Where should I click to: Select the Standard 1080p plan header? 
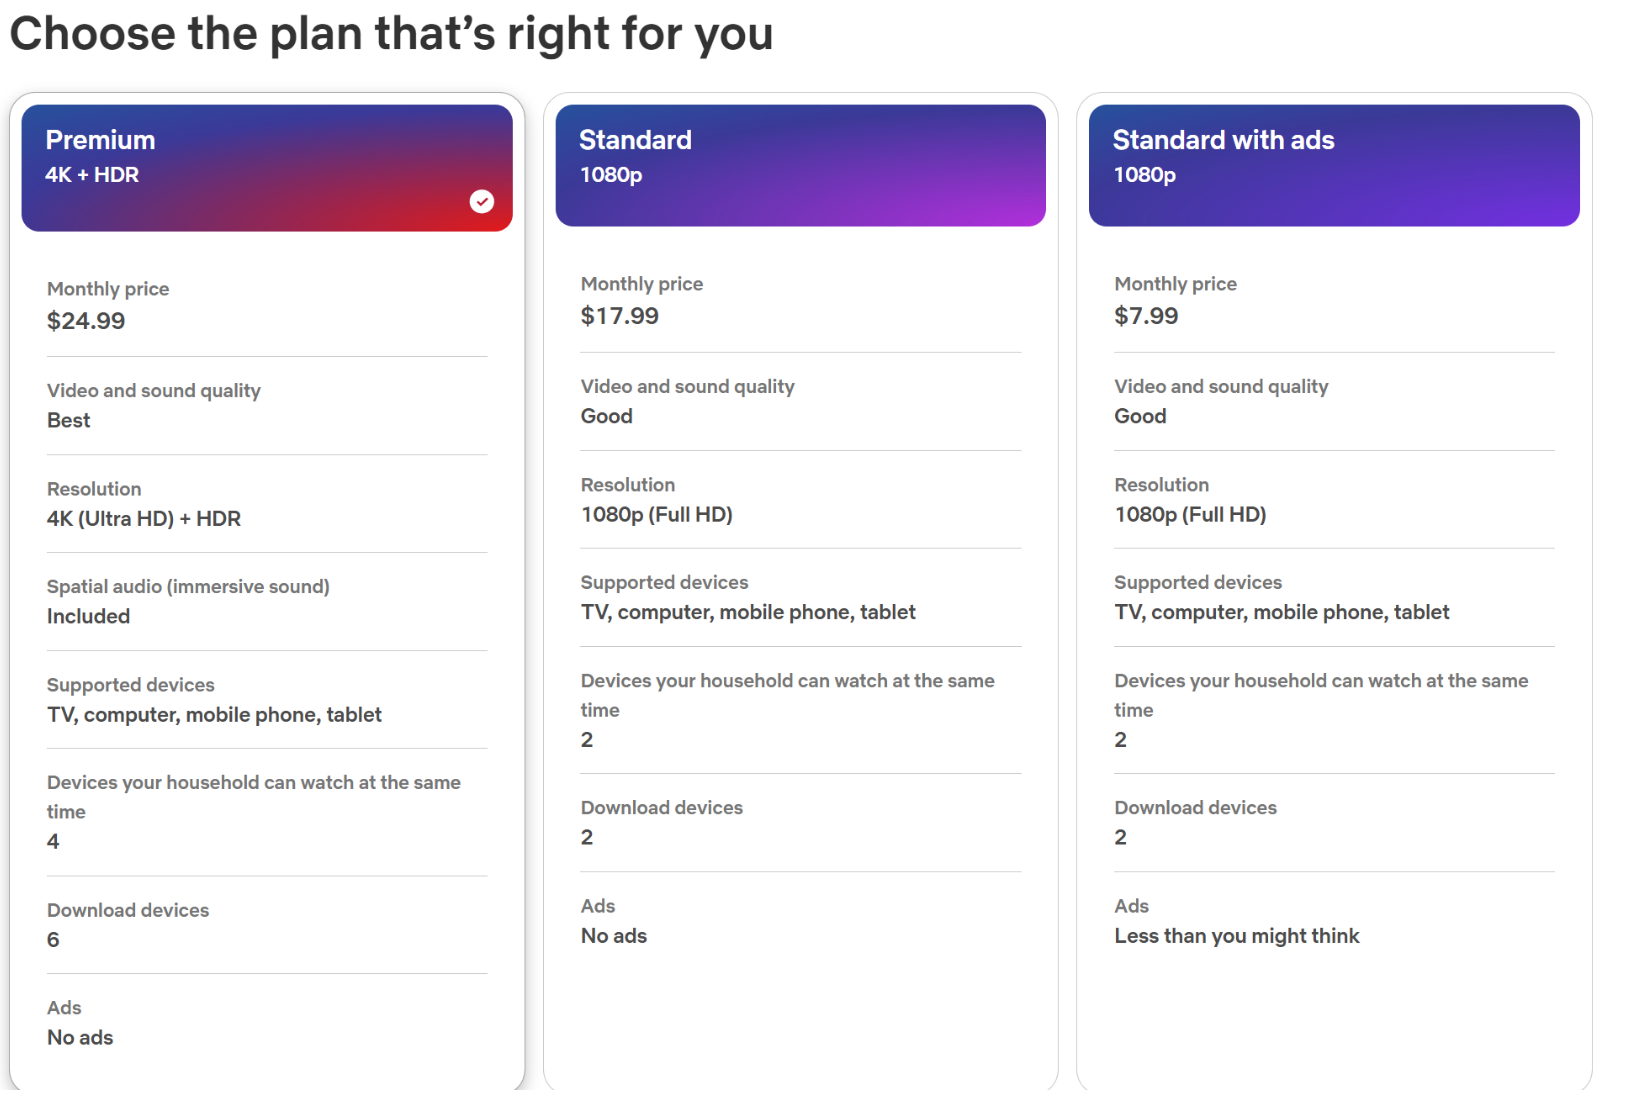click(x=800, y=165)
